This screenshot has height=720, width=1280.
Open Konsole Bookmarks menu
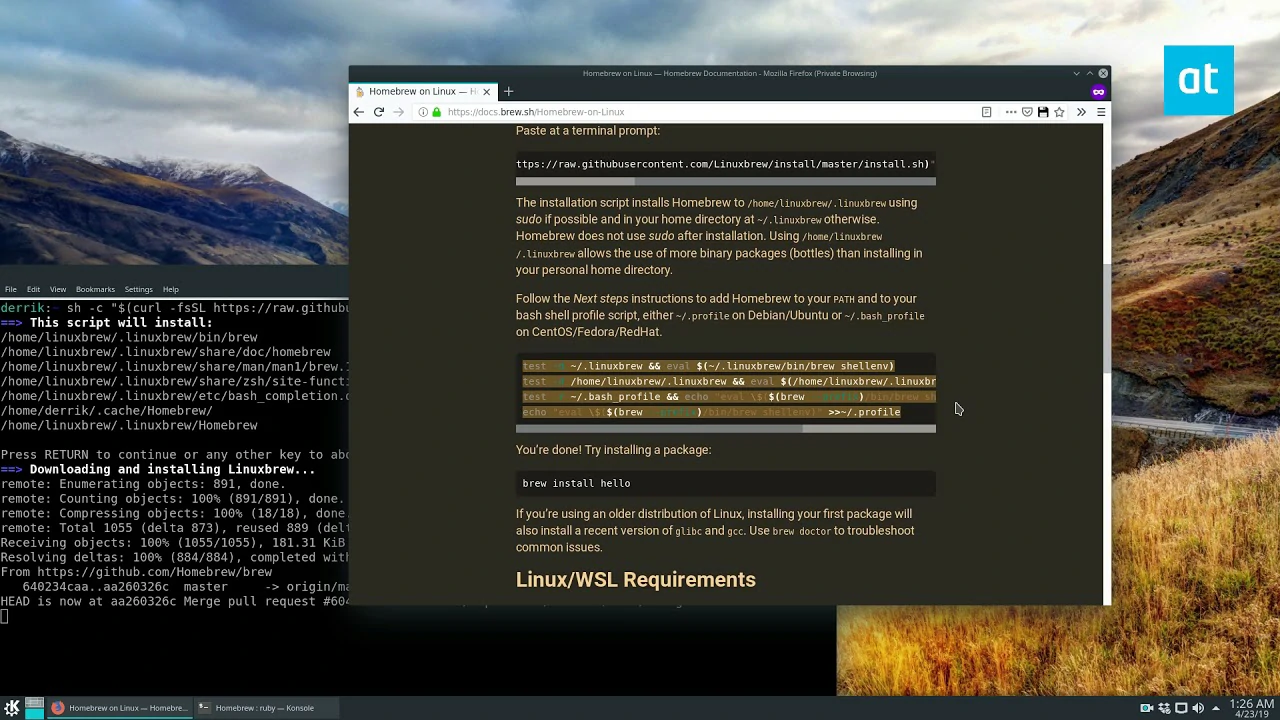[95, 289]
